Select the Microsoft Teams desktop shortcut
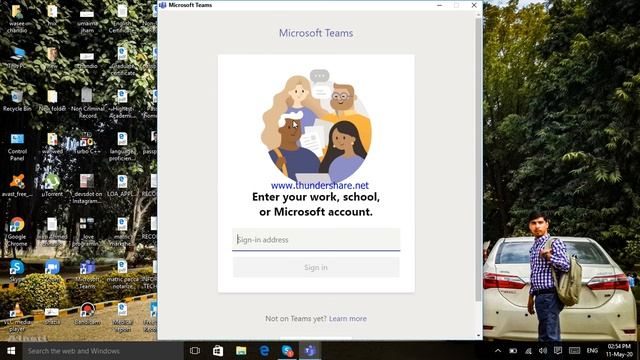The image size is (640, 360). click(87, 274)
